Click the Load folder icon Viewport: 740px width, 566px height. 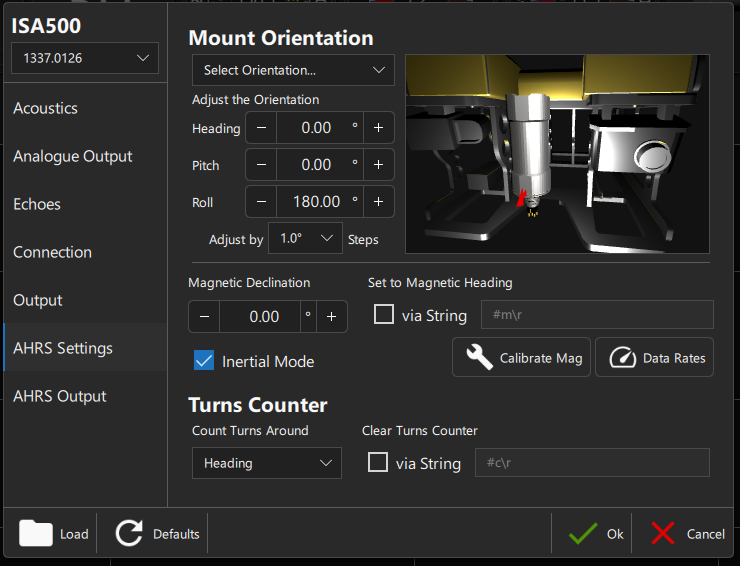coord(37,533)
